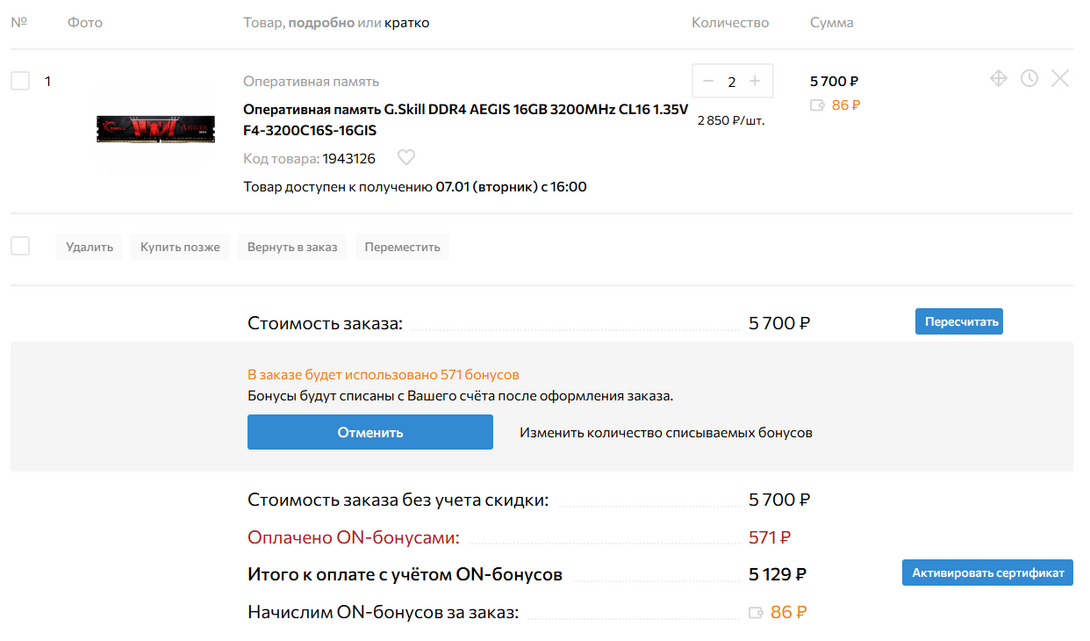Click the 'Вернуть в заказ' button
Image resolution: width=1090 pixels, height=641 pixels.
pyautogui.click(x=292, y=247)
